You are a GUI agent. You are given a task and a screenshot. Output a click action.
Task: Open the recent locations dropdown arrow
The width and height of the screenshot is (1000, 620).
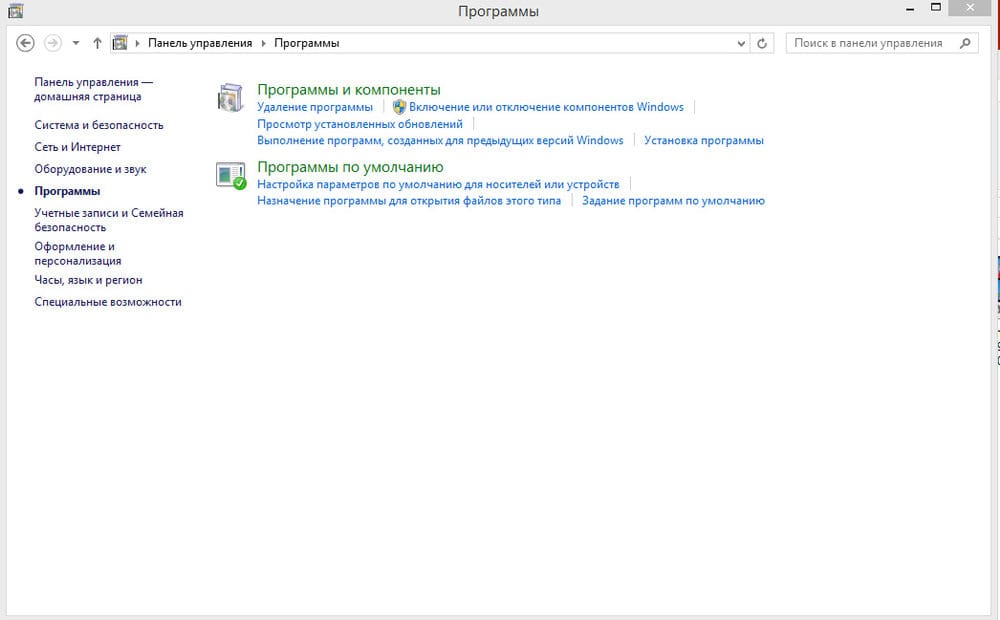76,43
